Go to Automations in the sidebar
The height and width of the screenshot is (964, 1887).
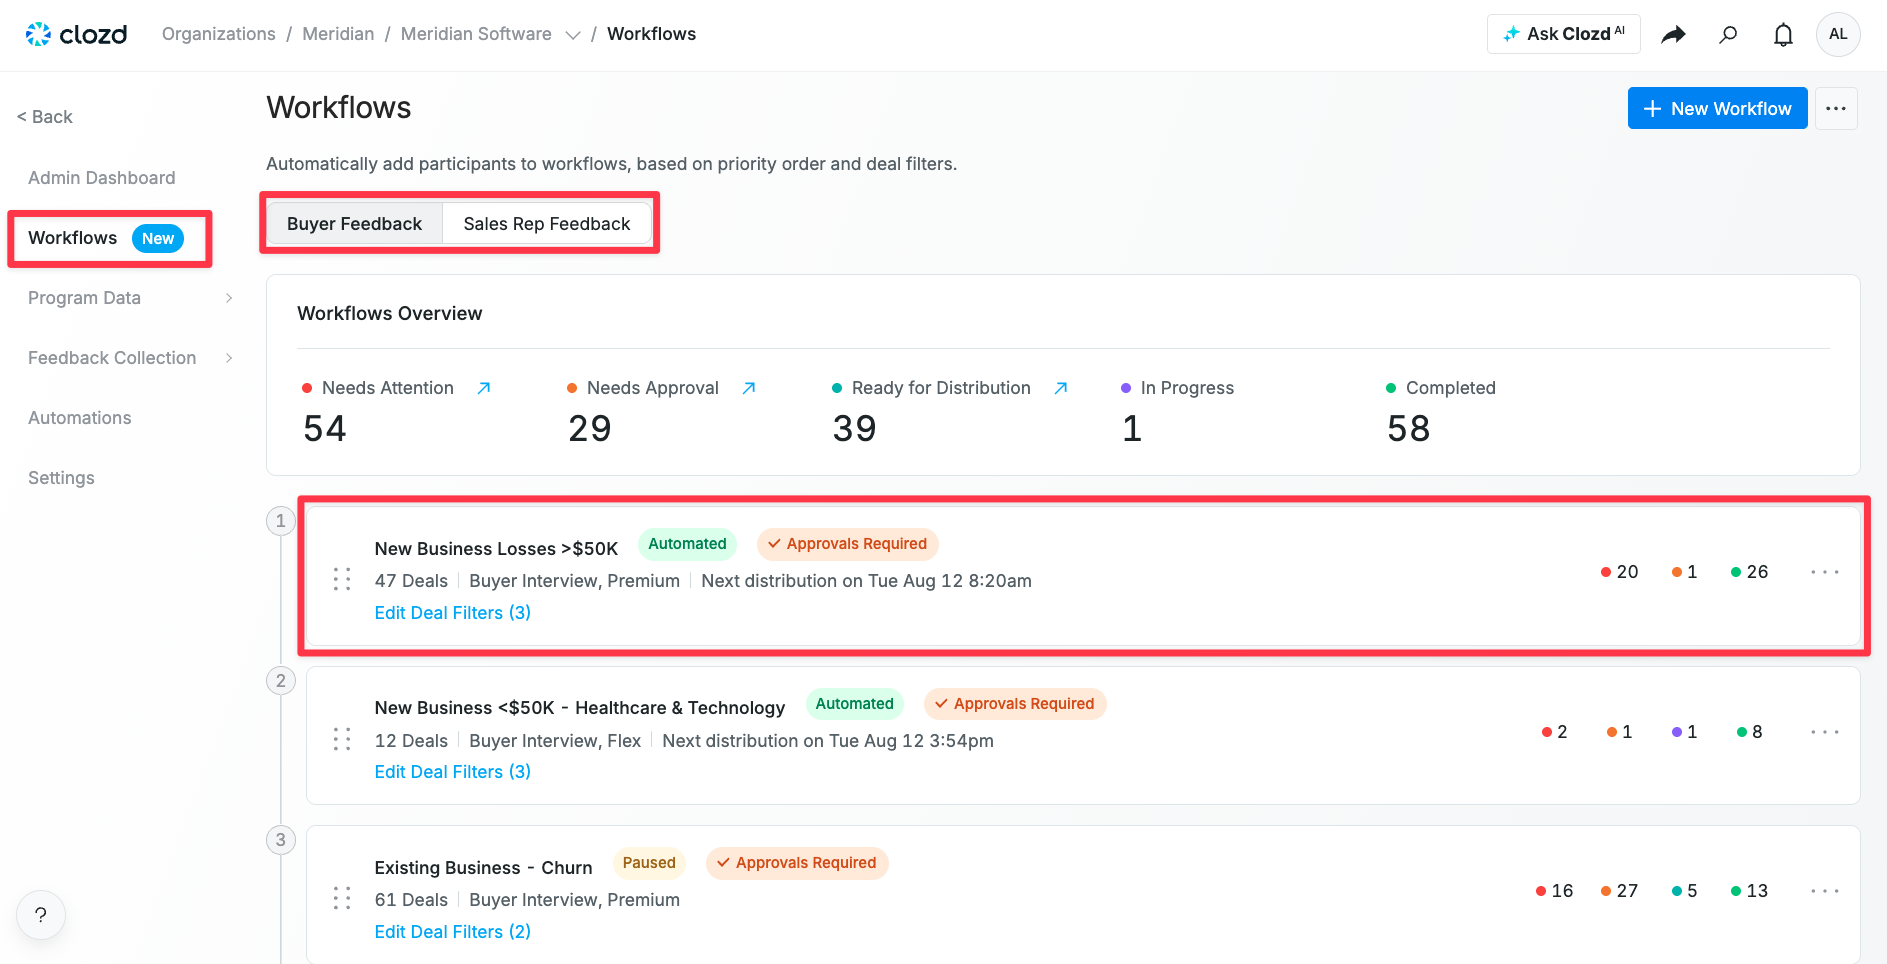click(x=80, y=418)
